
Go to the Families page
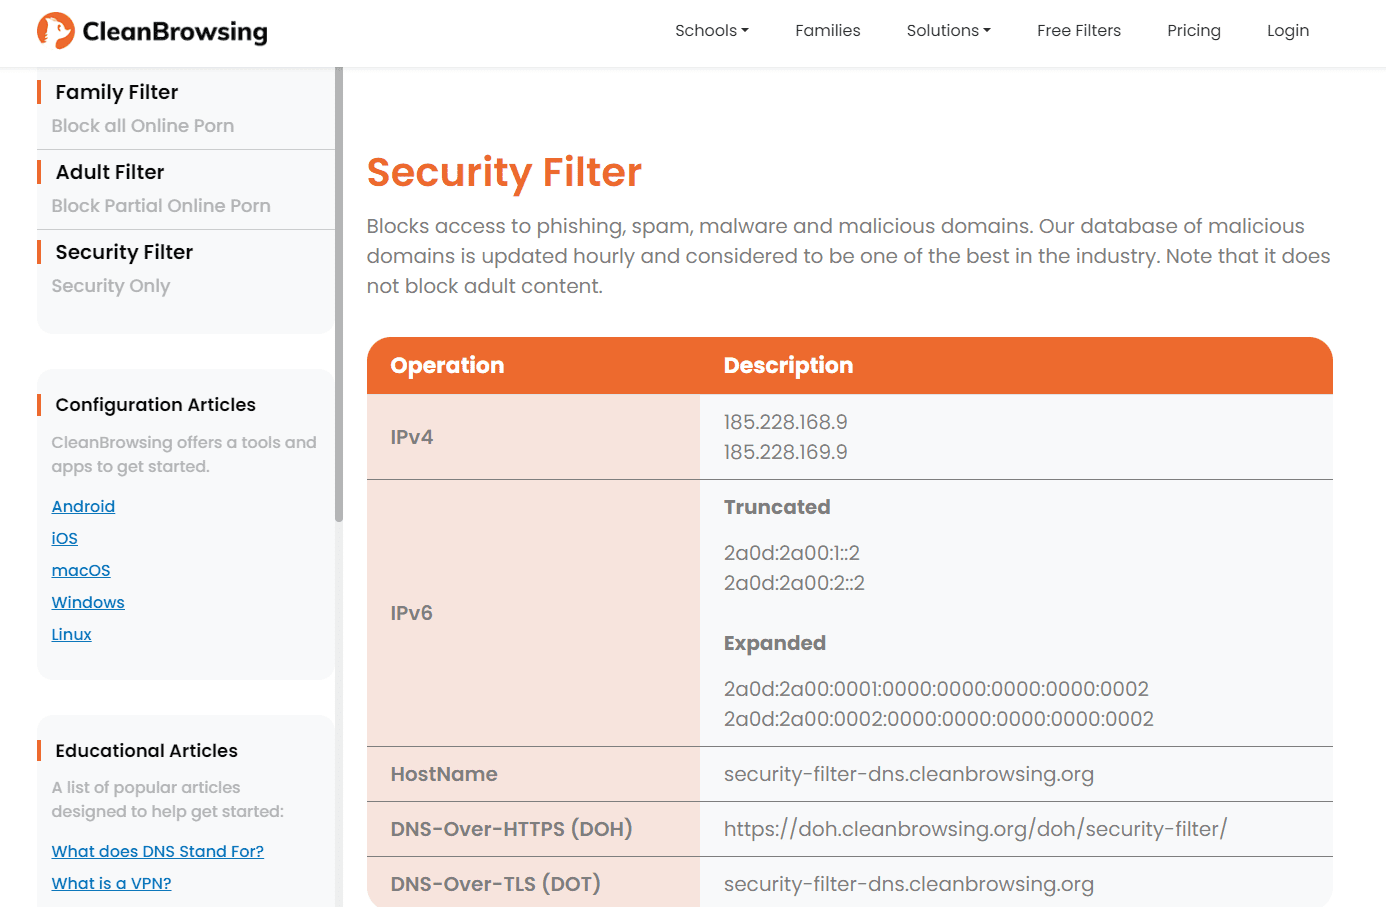point(827,31)
